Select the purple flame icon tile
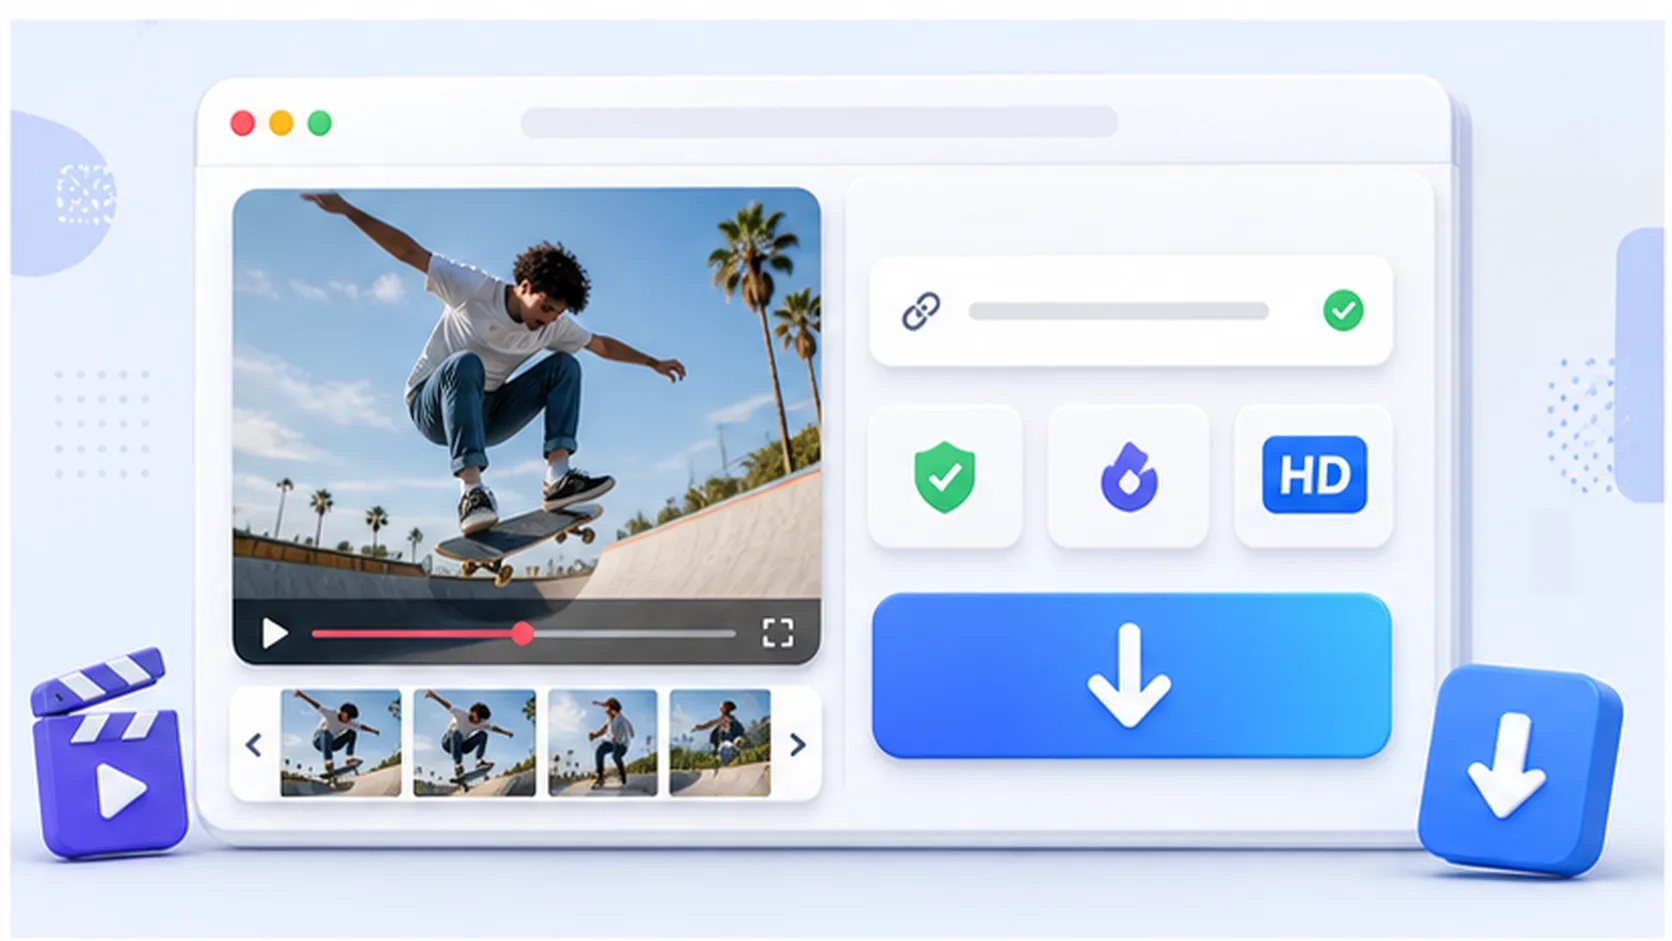1672x941 pixels. (x=1128, y=476)
